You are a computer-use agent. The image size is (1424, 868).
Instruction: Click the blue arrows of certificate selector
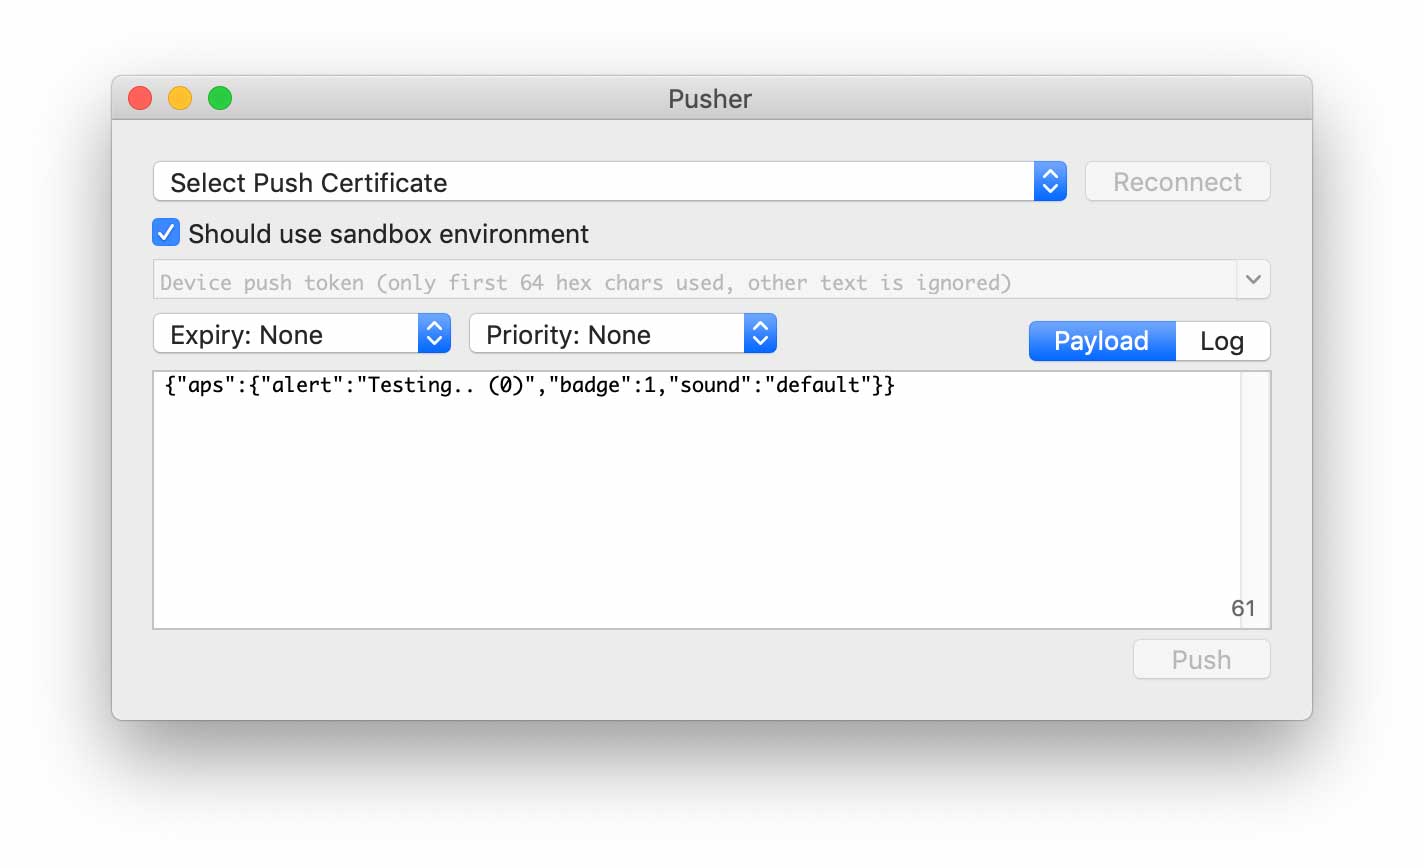(x=1050, y=182)
